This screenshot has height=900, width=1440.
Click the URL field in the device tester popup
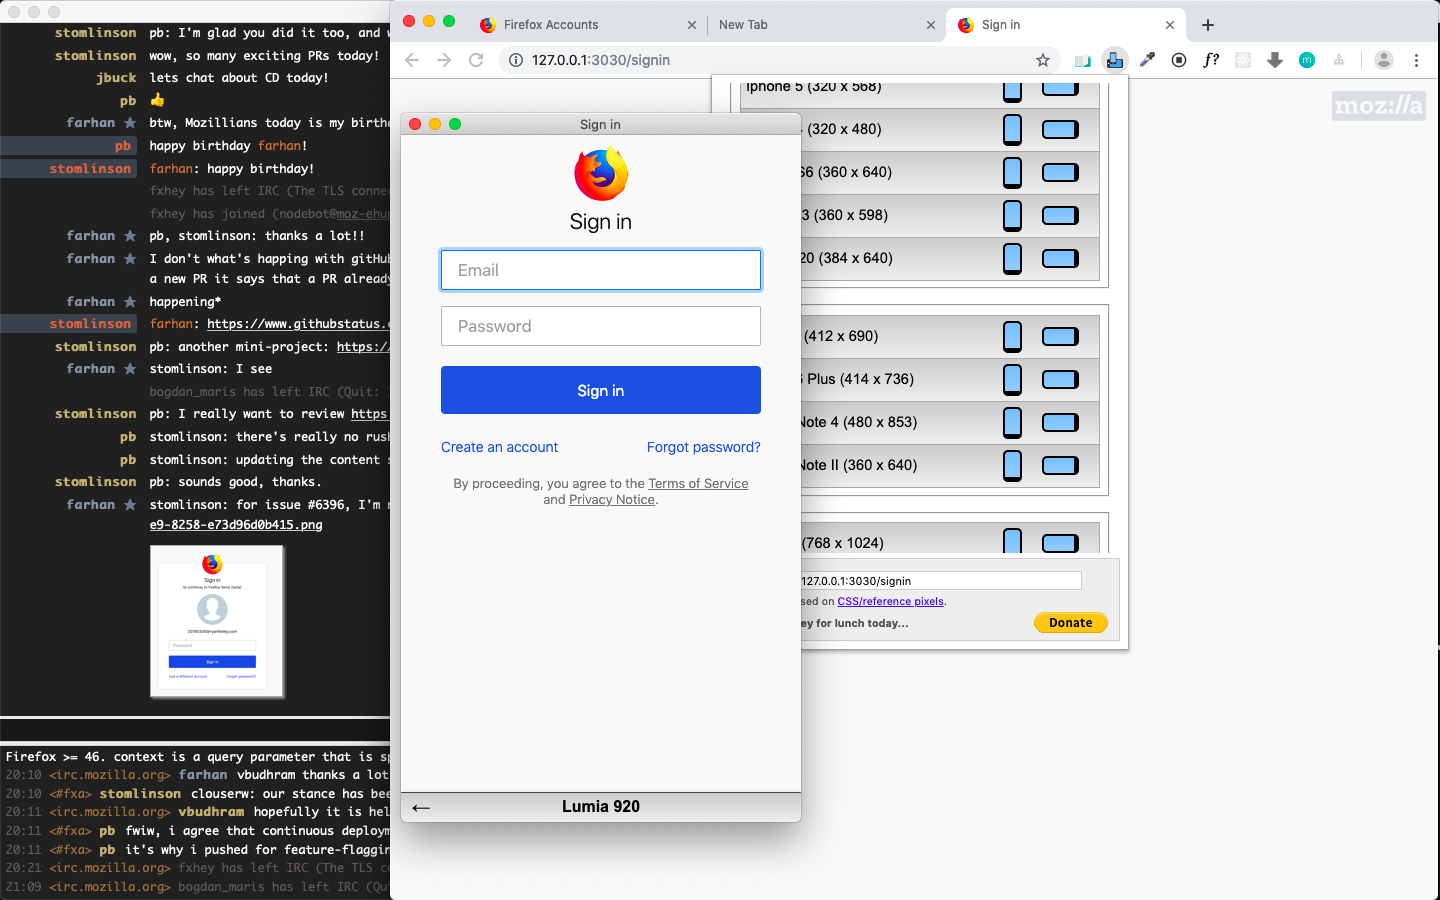click(940, 581)
